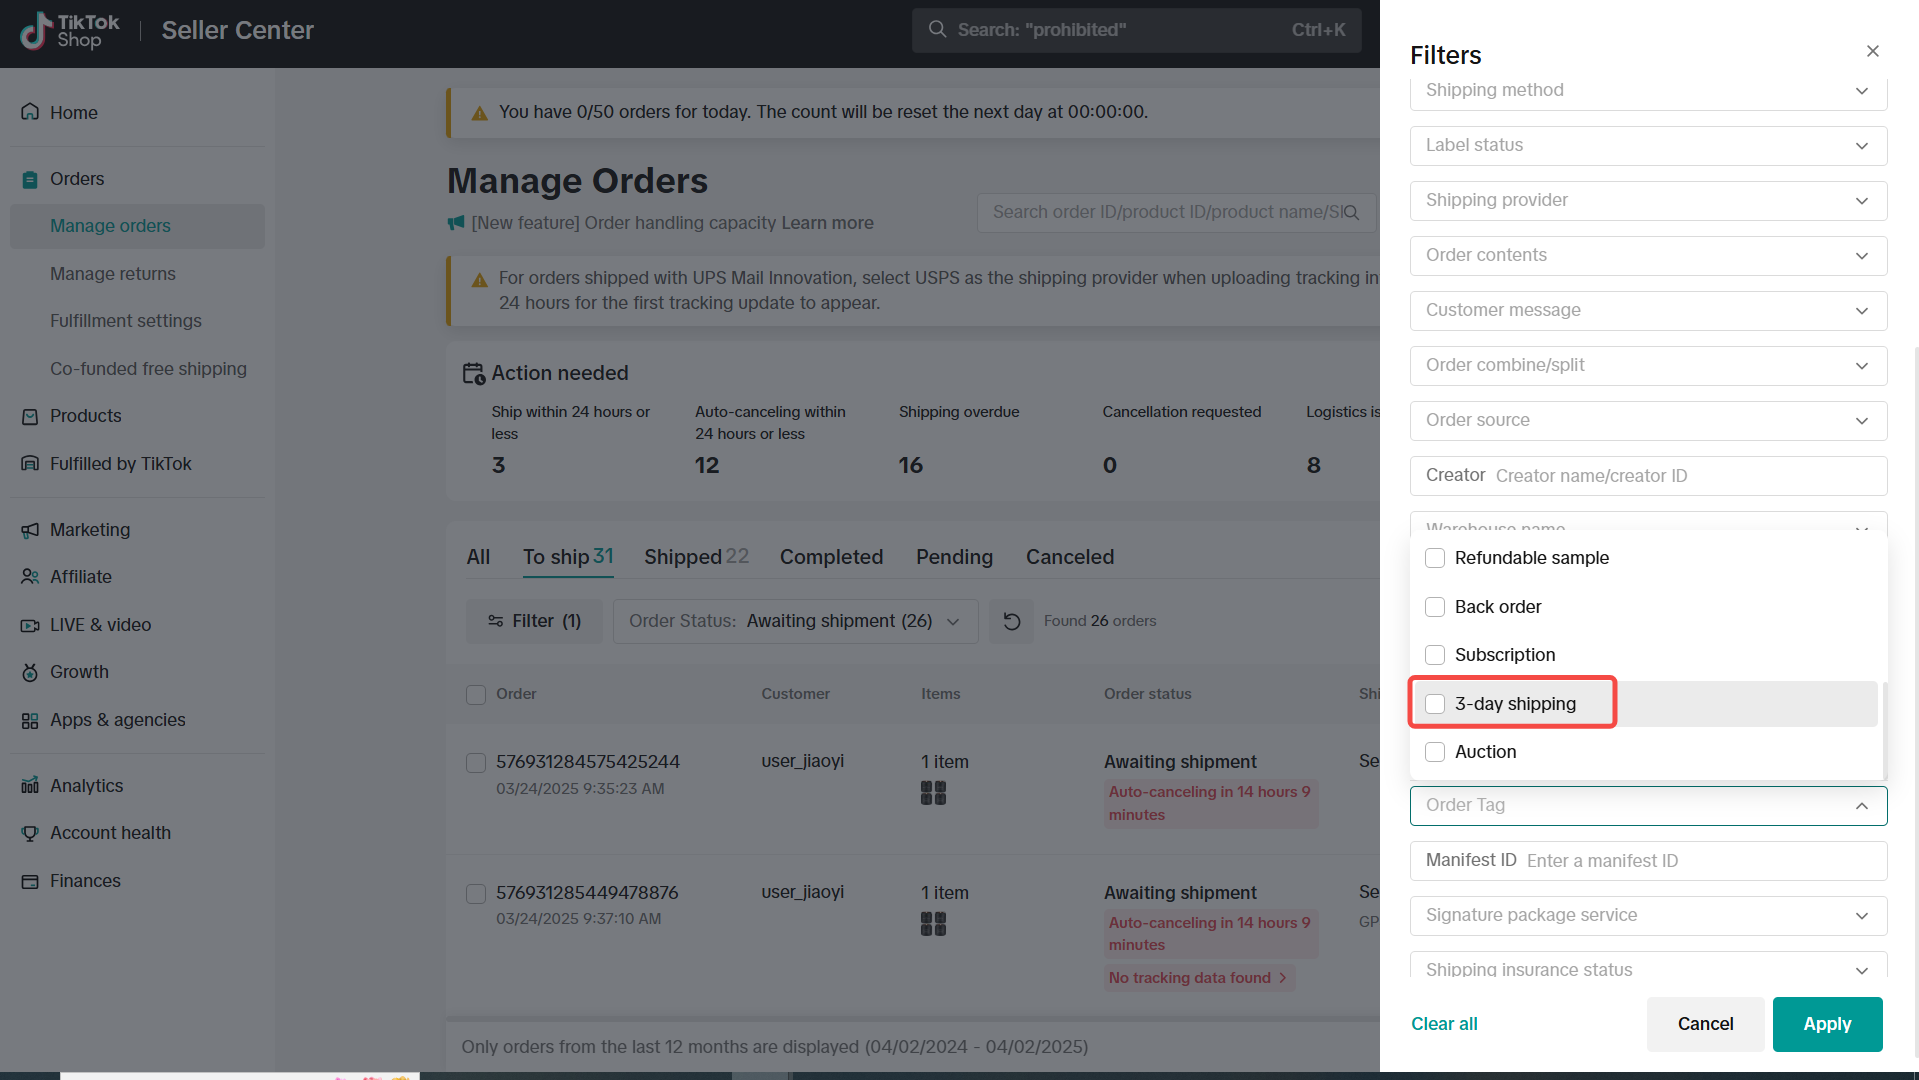1919x1080 pixels.
Task: Open Manage returns menu item
Action: (113, 274)
